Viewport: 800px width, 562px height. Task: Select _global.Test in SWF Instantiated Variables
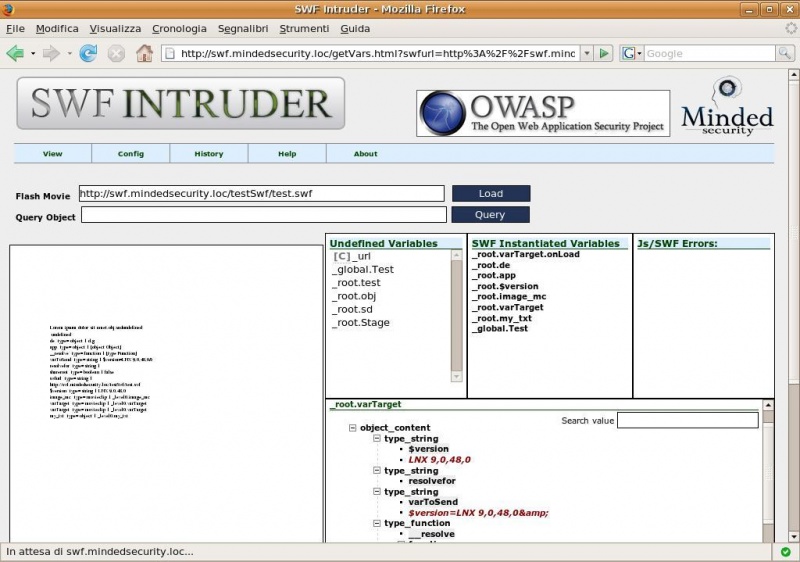500,328
